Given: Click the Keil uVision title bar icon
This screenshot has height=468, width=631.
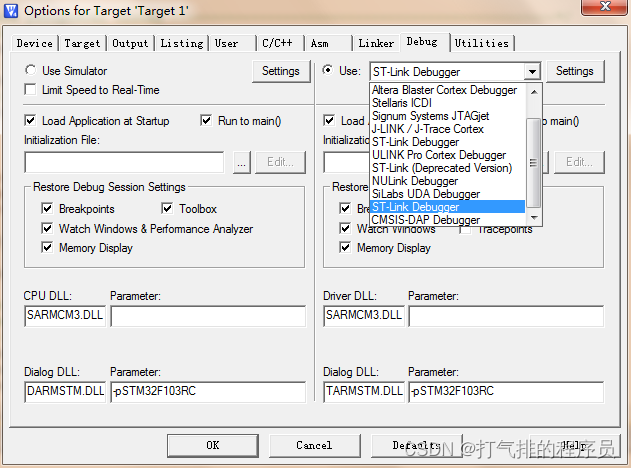Looking at the screenshot, I should tap(11, 10).
